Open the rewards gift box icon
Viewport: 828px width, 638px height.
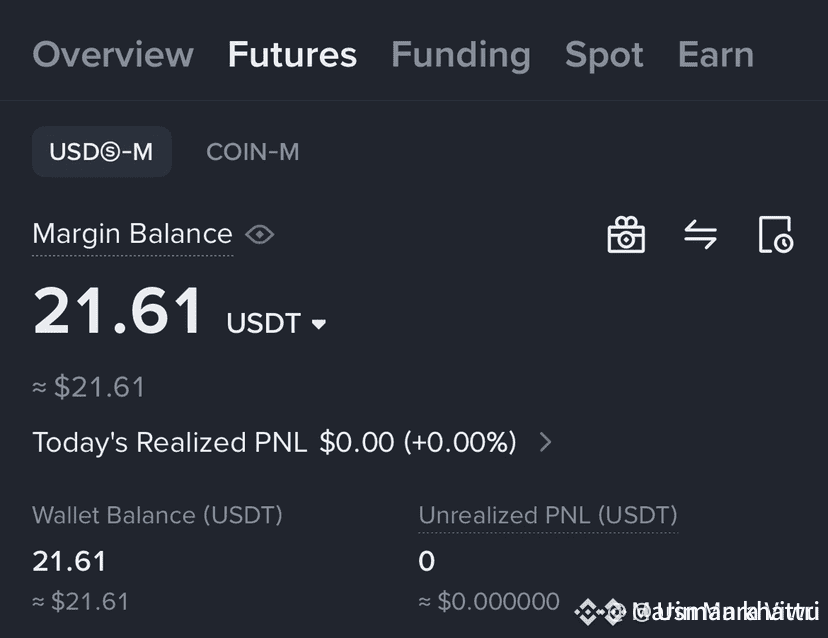(626, 235)
